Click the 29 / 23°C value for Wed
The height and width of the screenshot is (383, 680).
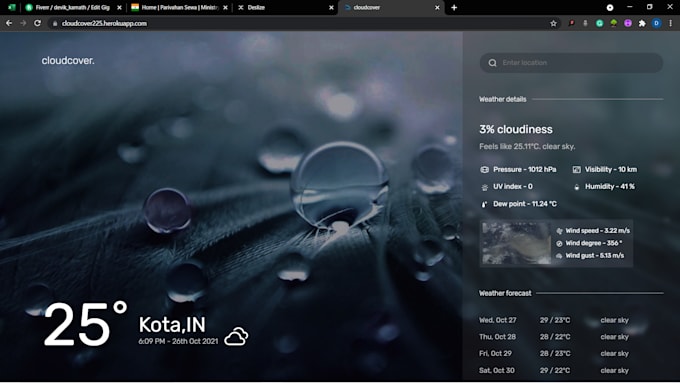555,320
